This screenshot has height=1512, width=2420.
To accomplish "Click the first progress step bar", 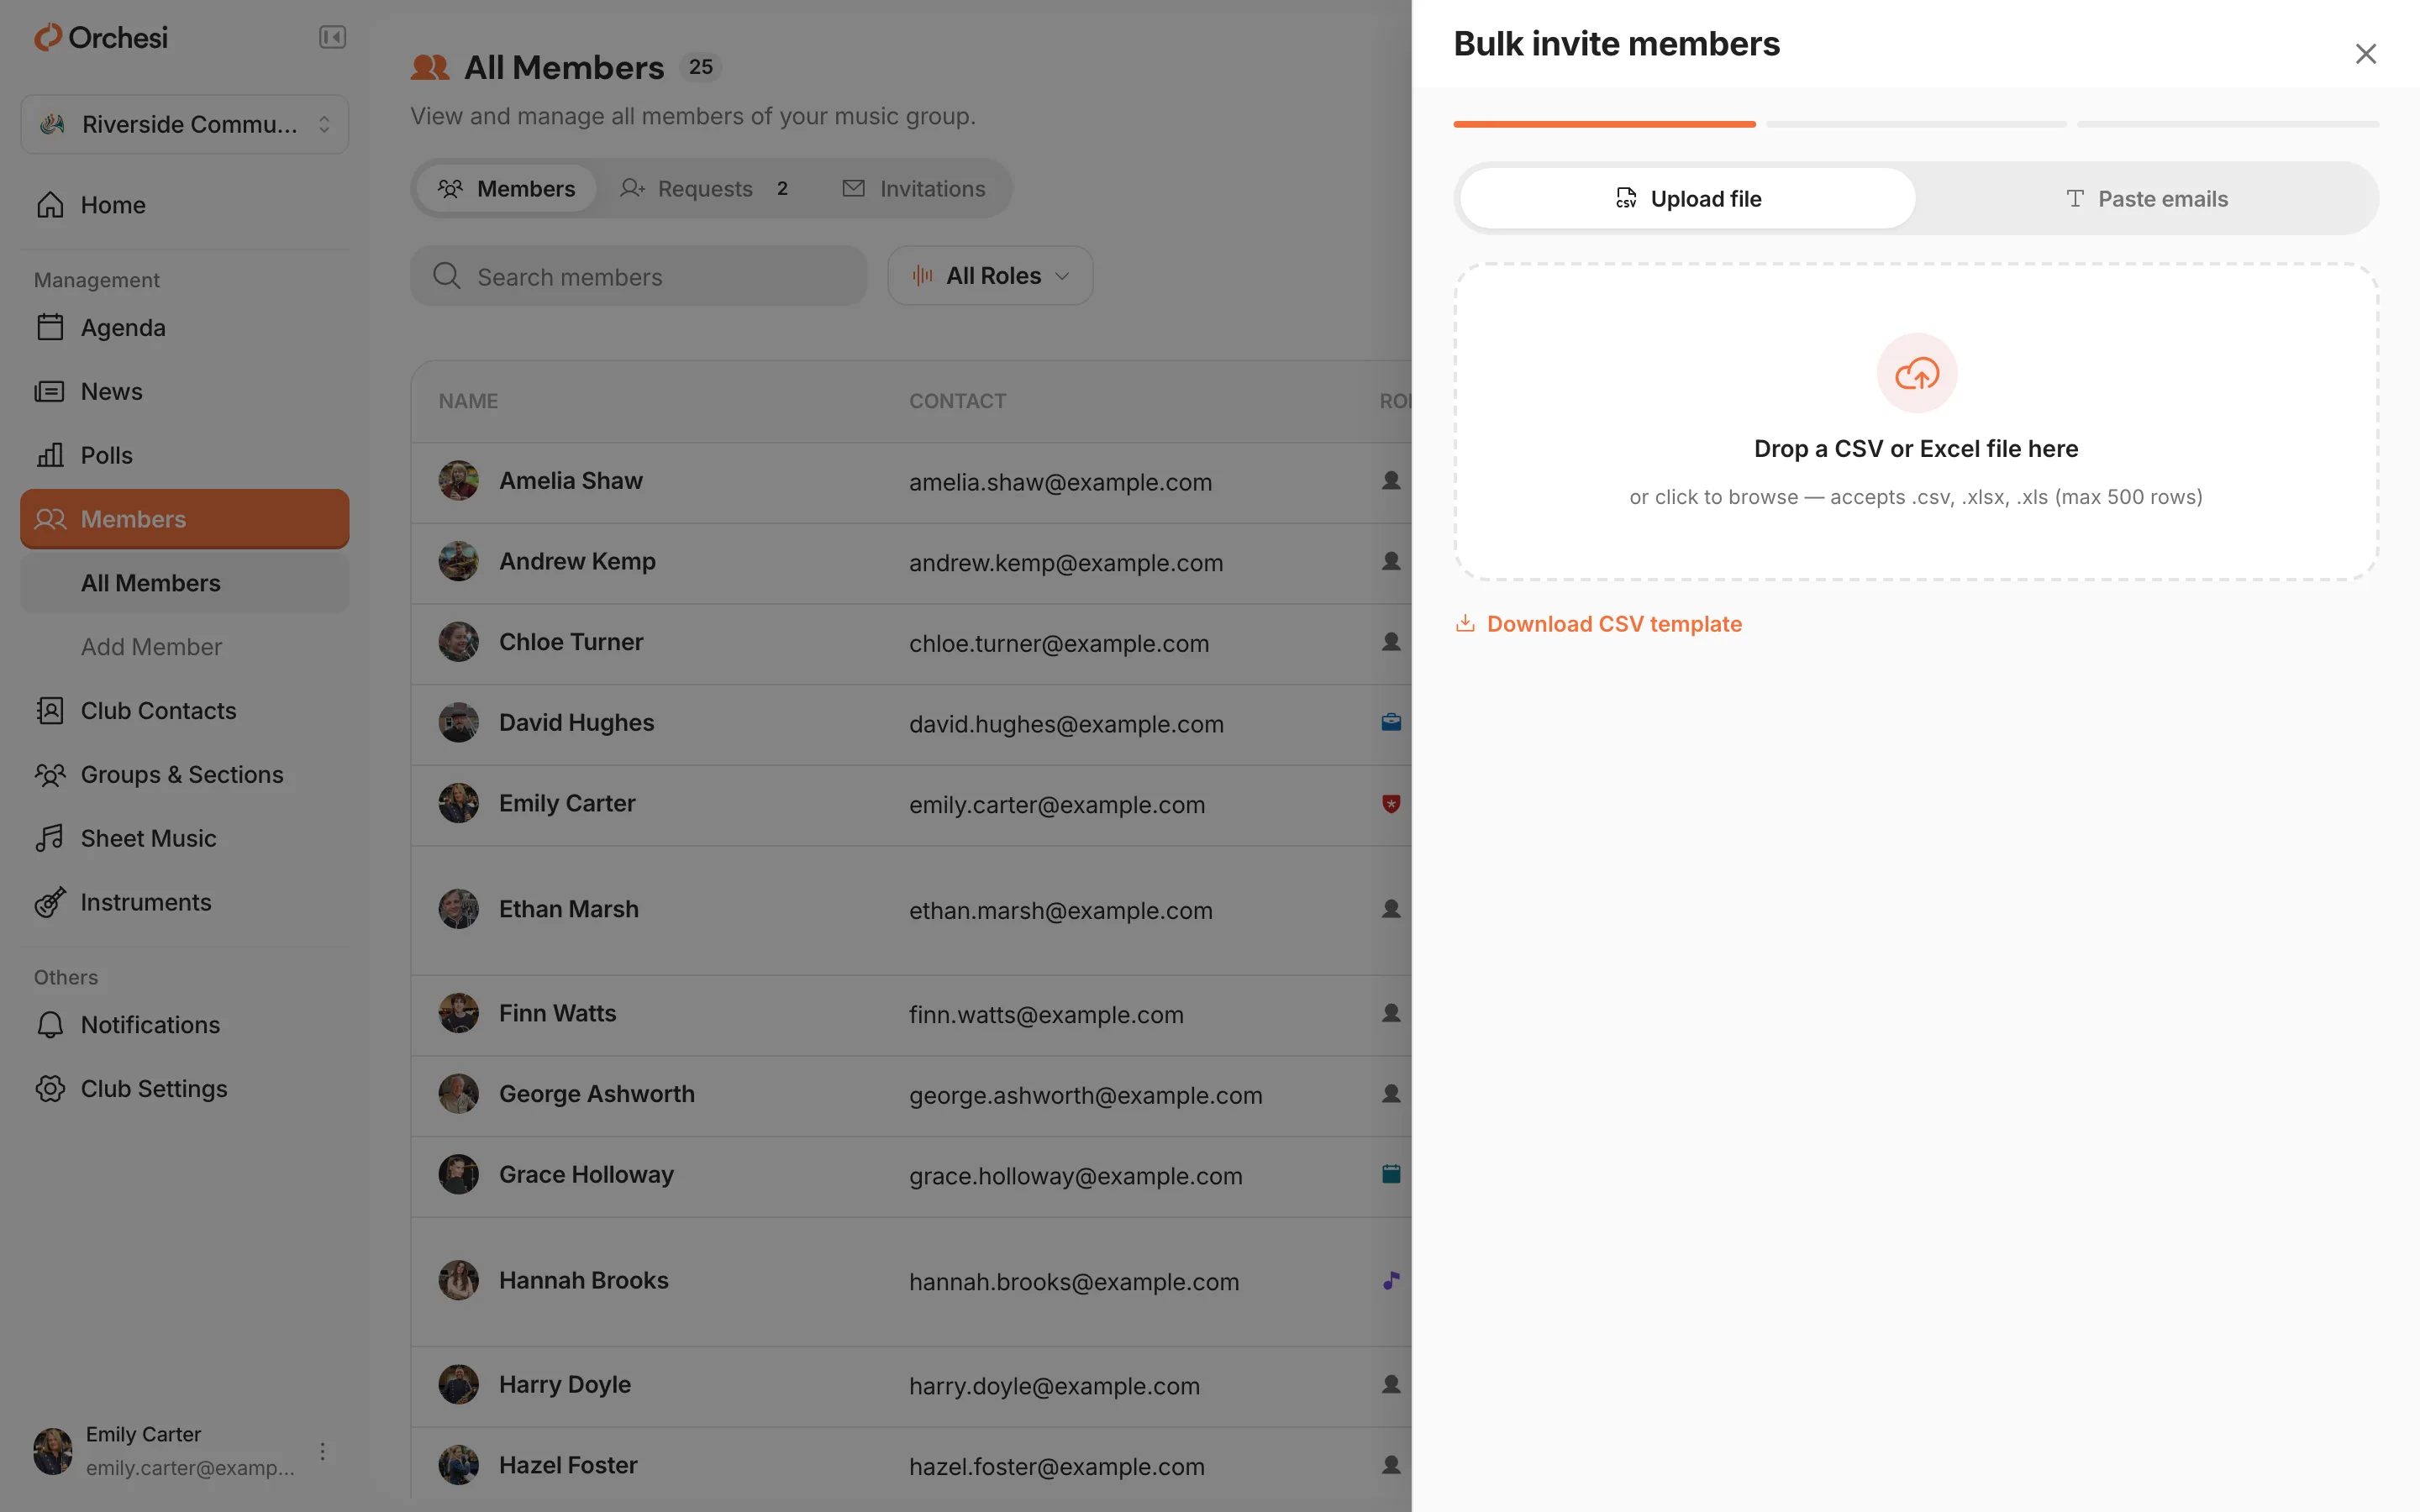I will click(1604, 124).
